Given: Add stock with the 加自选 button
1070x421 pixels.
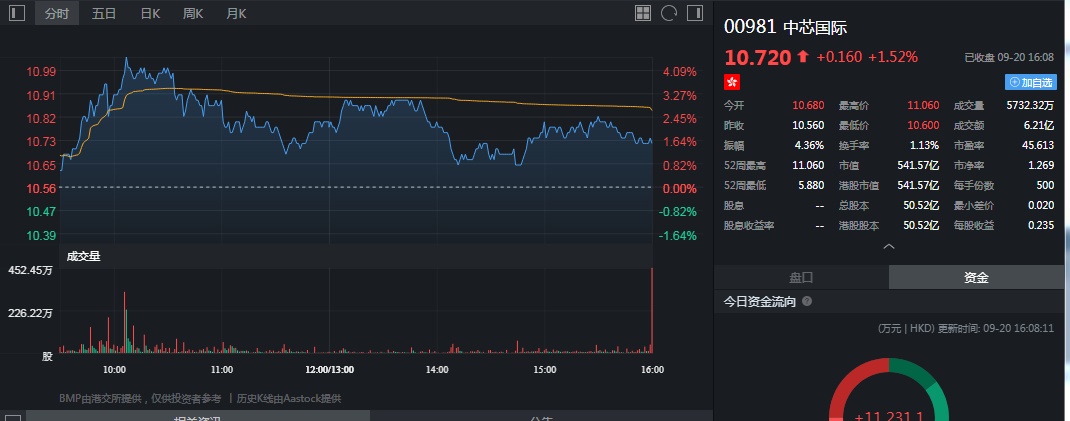Looking at the screenshot, I should (1031, 82).
